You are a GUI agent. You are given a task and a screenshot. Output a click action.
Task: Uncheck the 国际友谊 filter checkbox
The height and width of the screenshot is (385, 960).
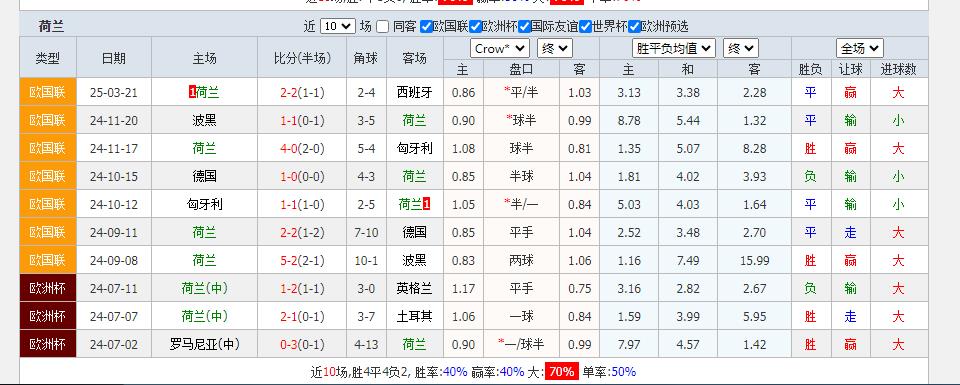click(x=525, y=26)
